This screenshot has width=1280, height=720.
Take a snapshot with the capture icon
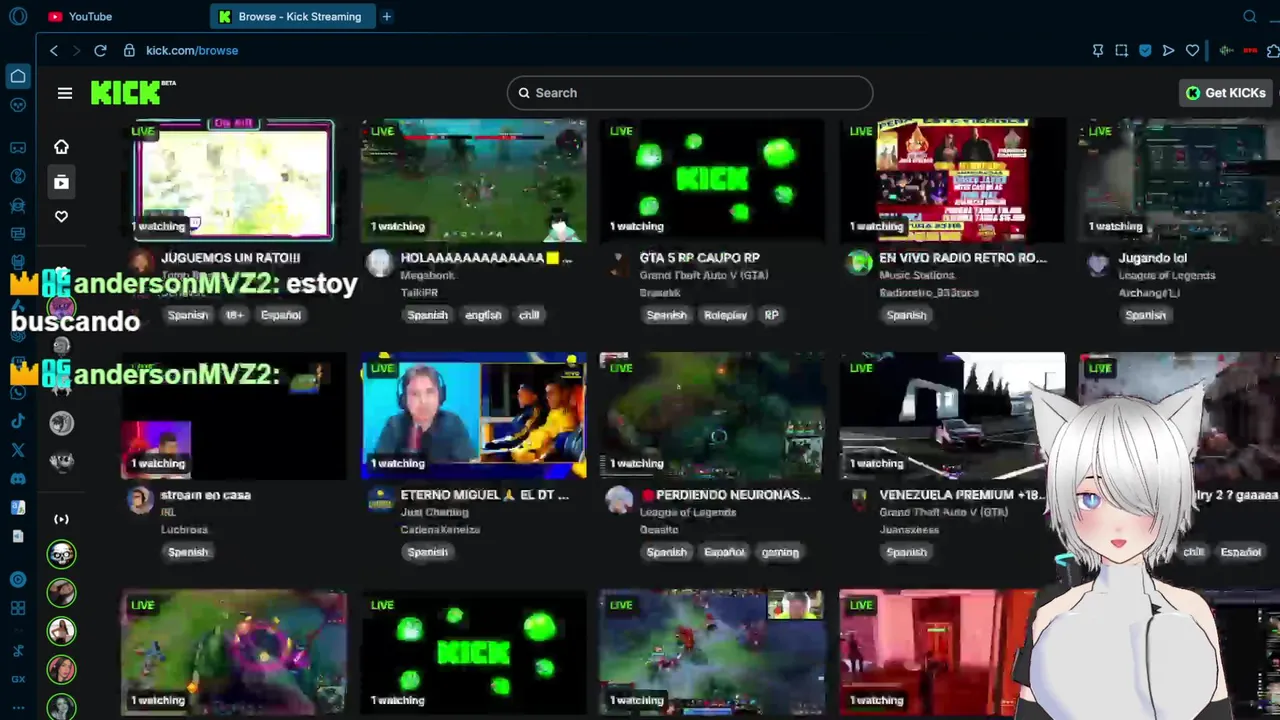(x=1121, y=50)
